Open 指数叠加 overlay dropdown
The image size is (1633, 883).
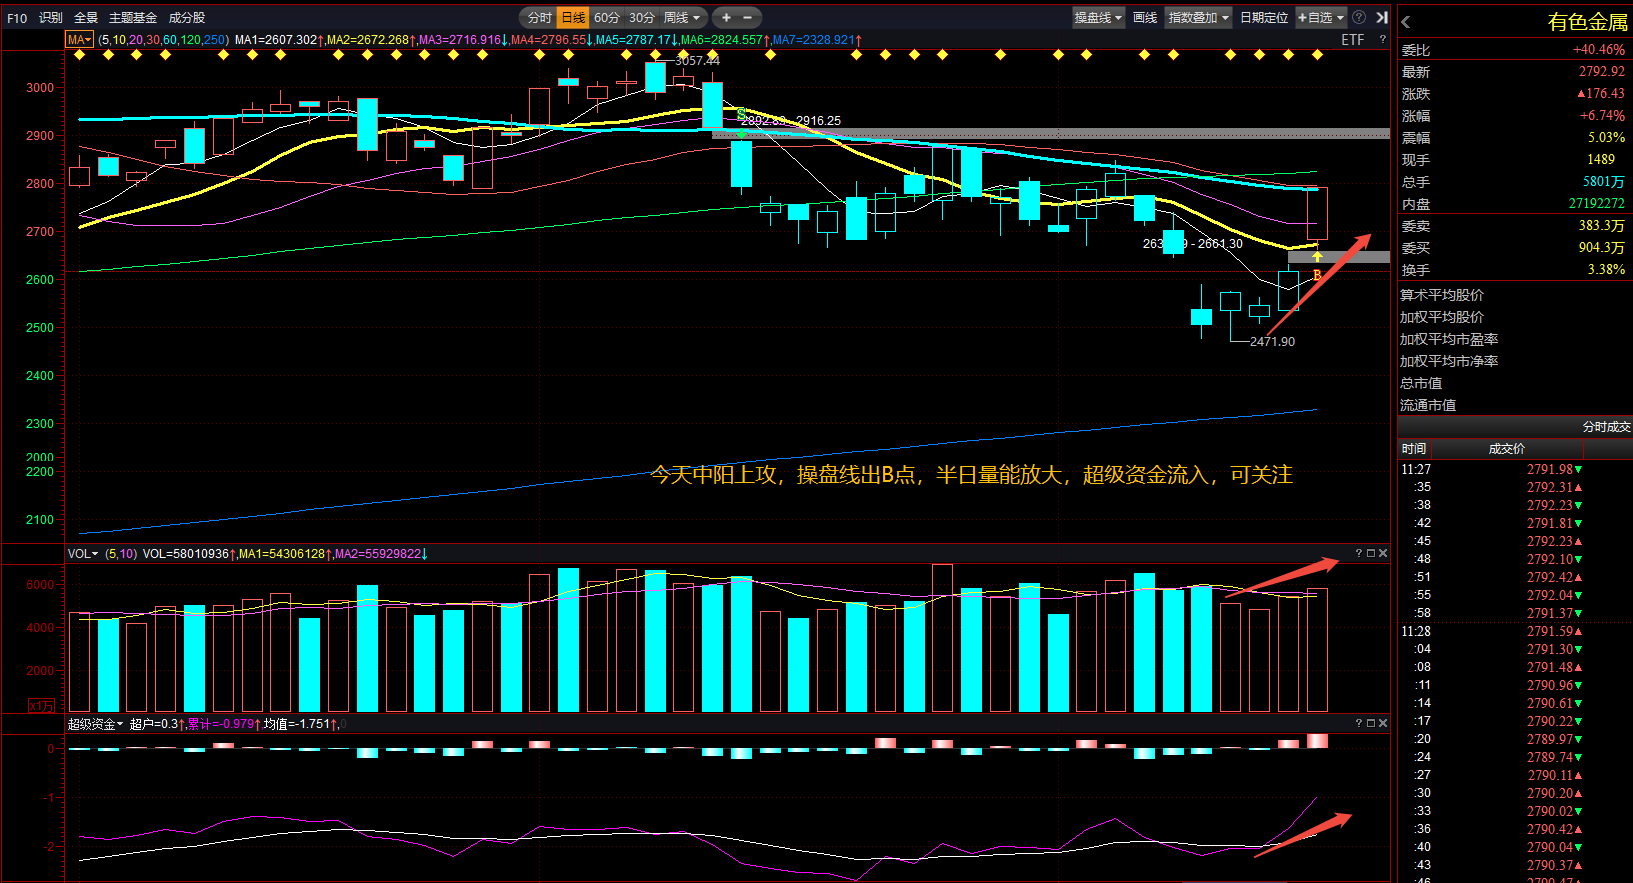pyautogui.click(x=1199, y=18)
